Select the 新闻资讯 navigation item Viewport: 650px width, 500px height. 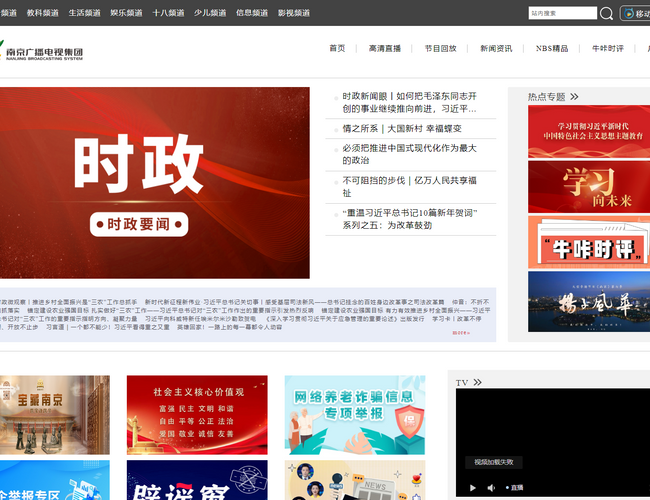(x=496, y=48)
